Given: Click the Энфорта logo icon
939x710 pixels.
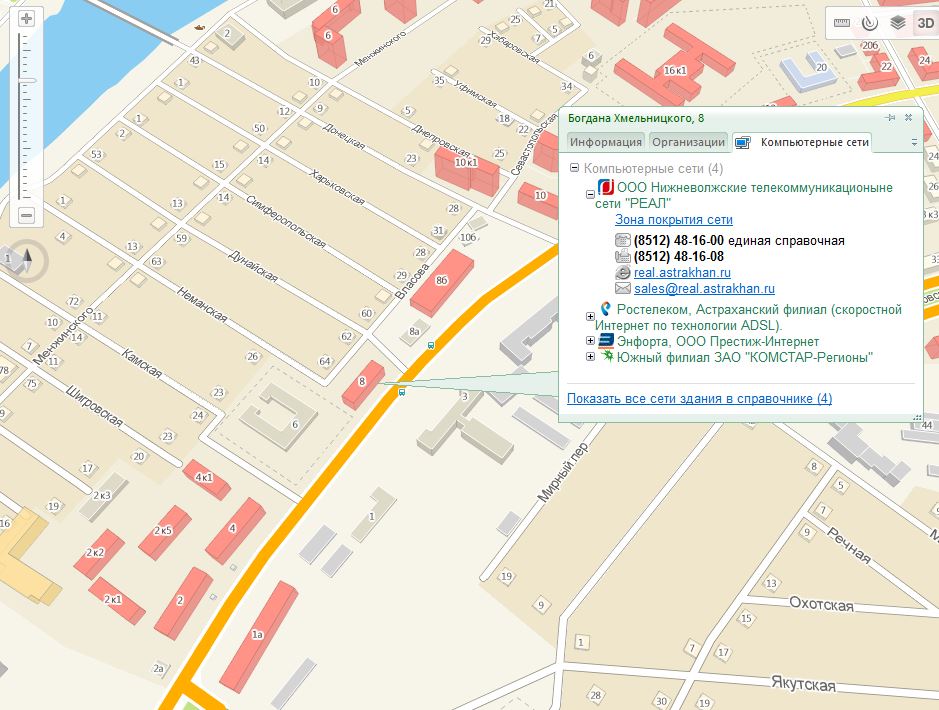Looking at the screenshot, I should [606, 341].
